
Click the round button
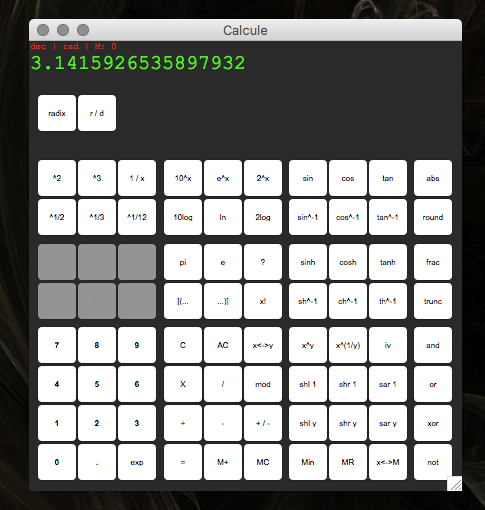click(433, 217)
